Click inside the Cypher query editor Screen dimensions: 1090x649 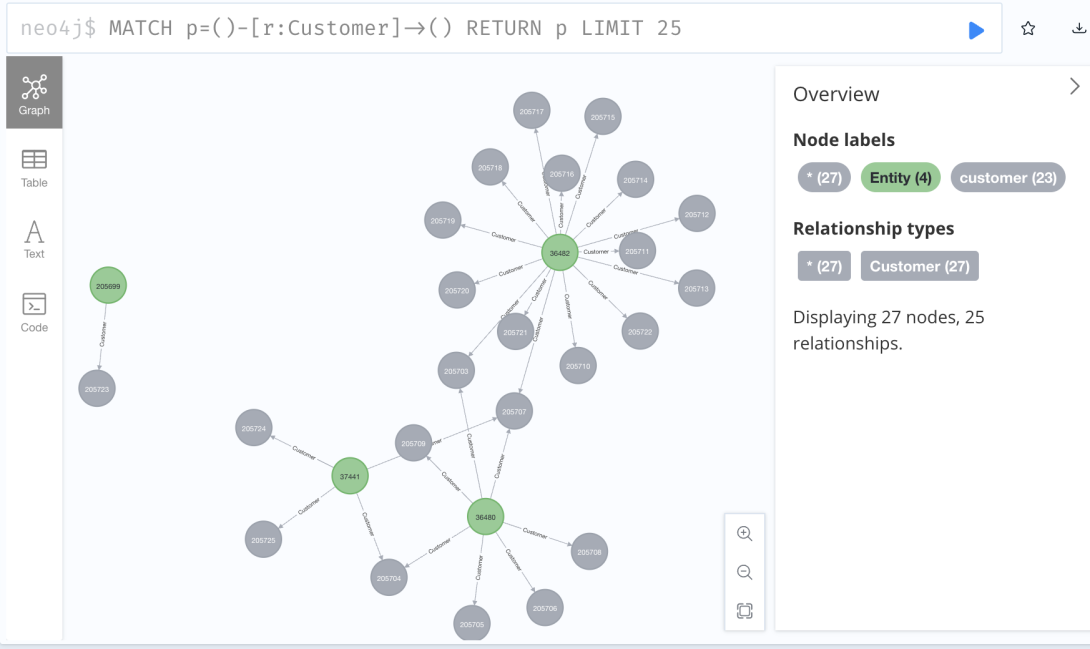(504, 28)
